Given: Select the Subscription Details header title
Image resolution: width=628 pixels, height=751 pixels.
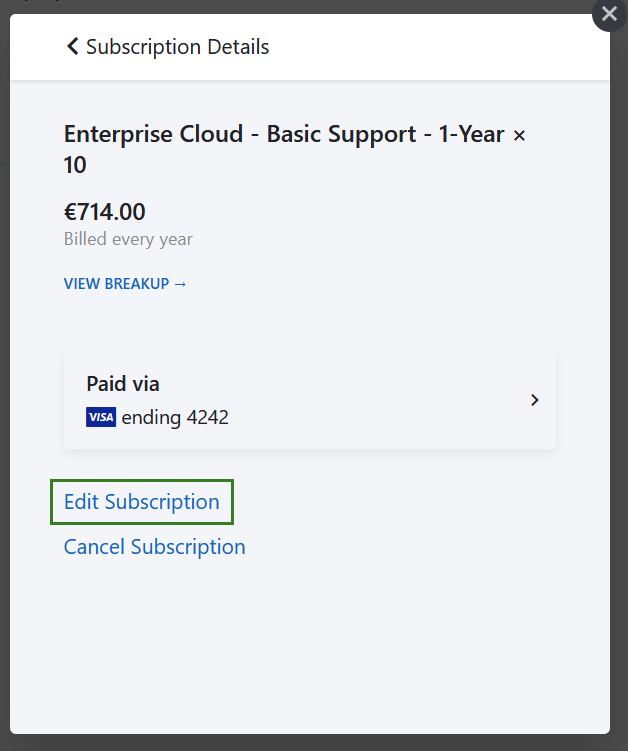Looking at the screenshot, I should [177, 47].
